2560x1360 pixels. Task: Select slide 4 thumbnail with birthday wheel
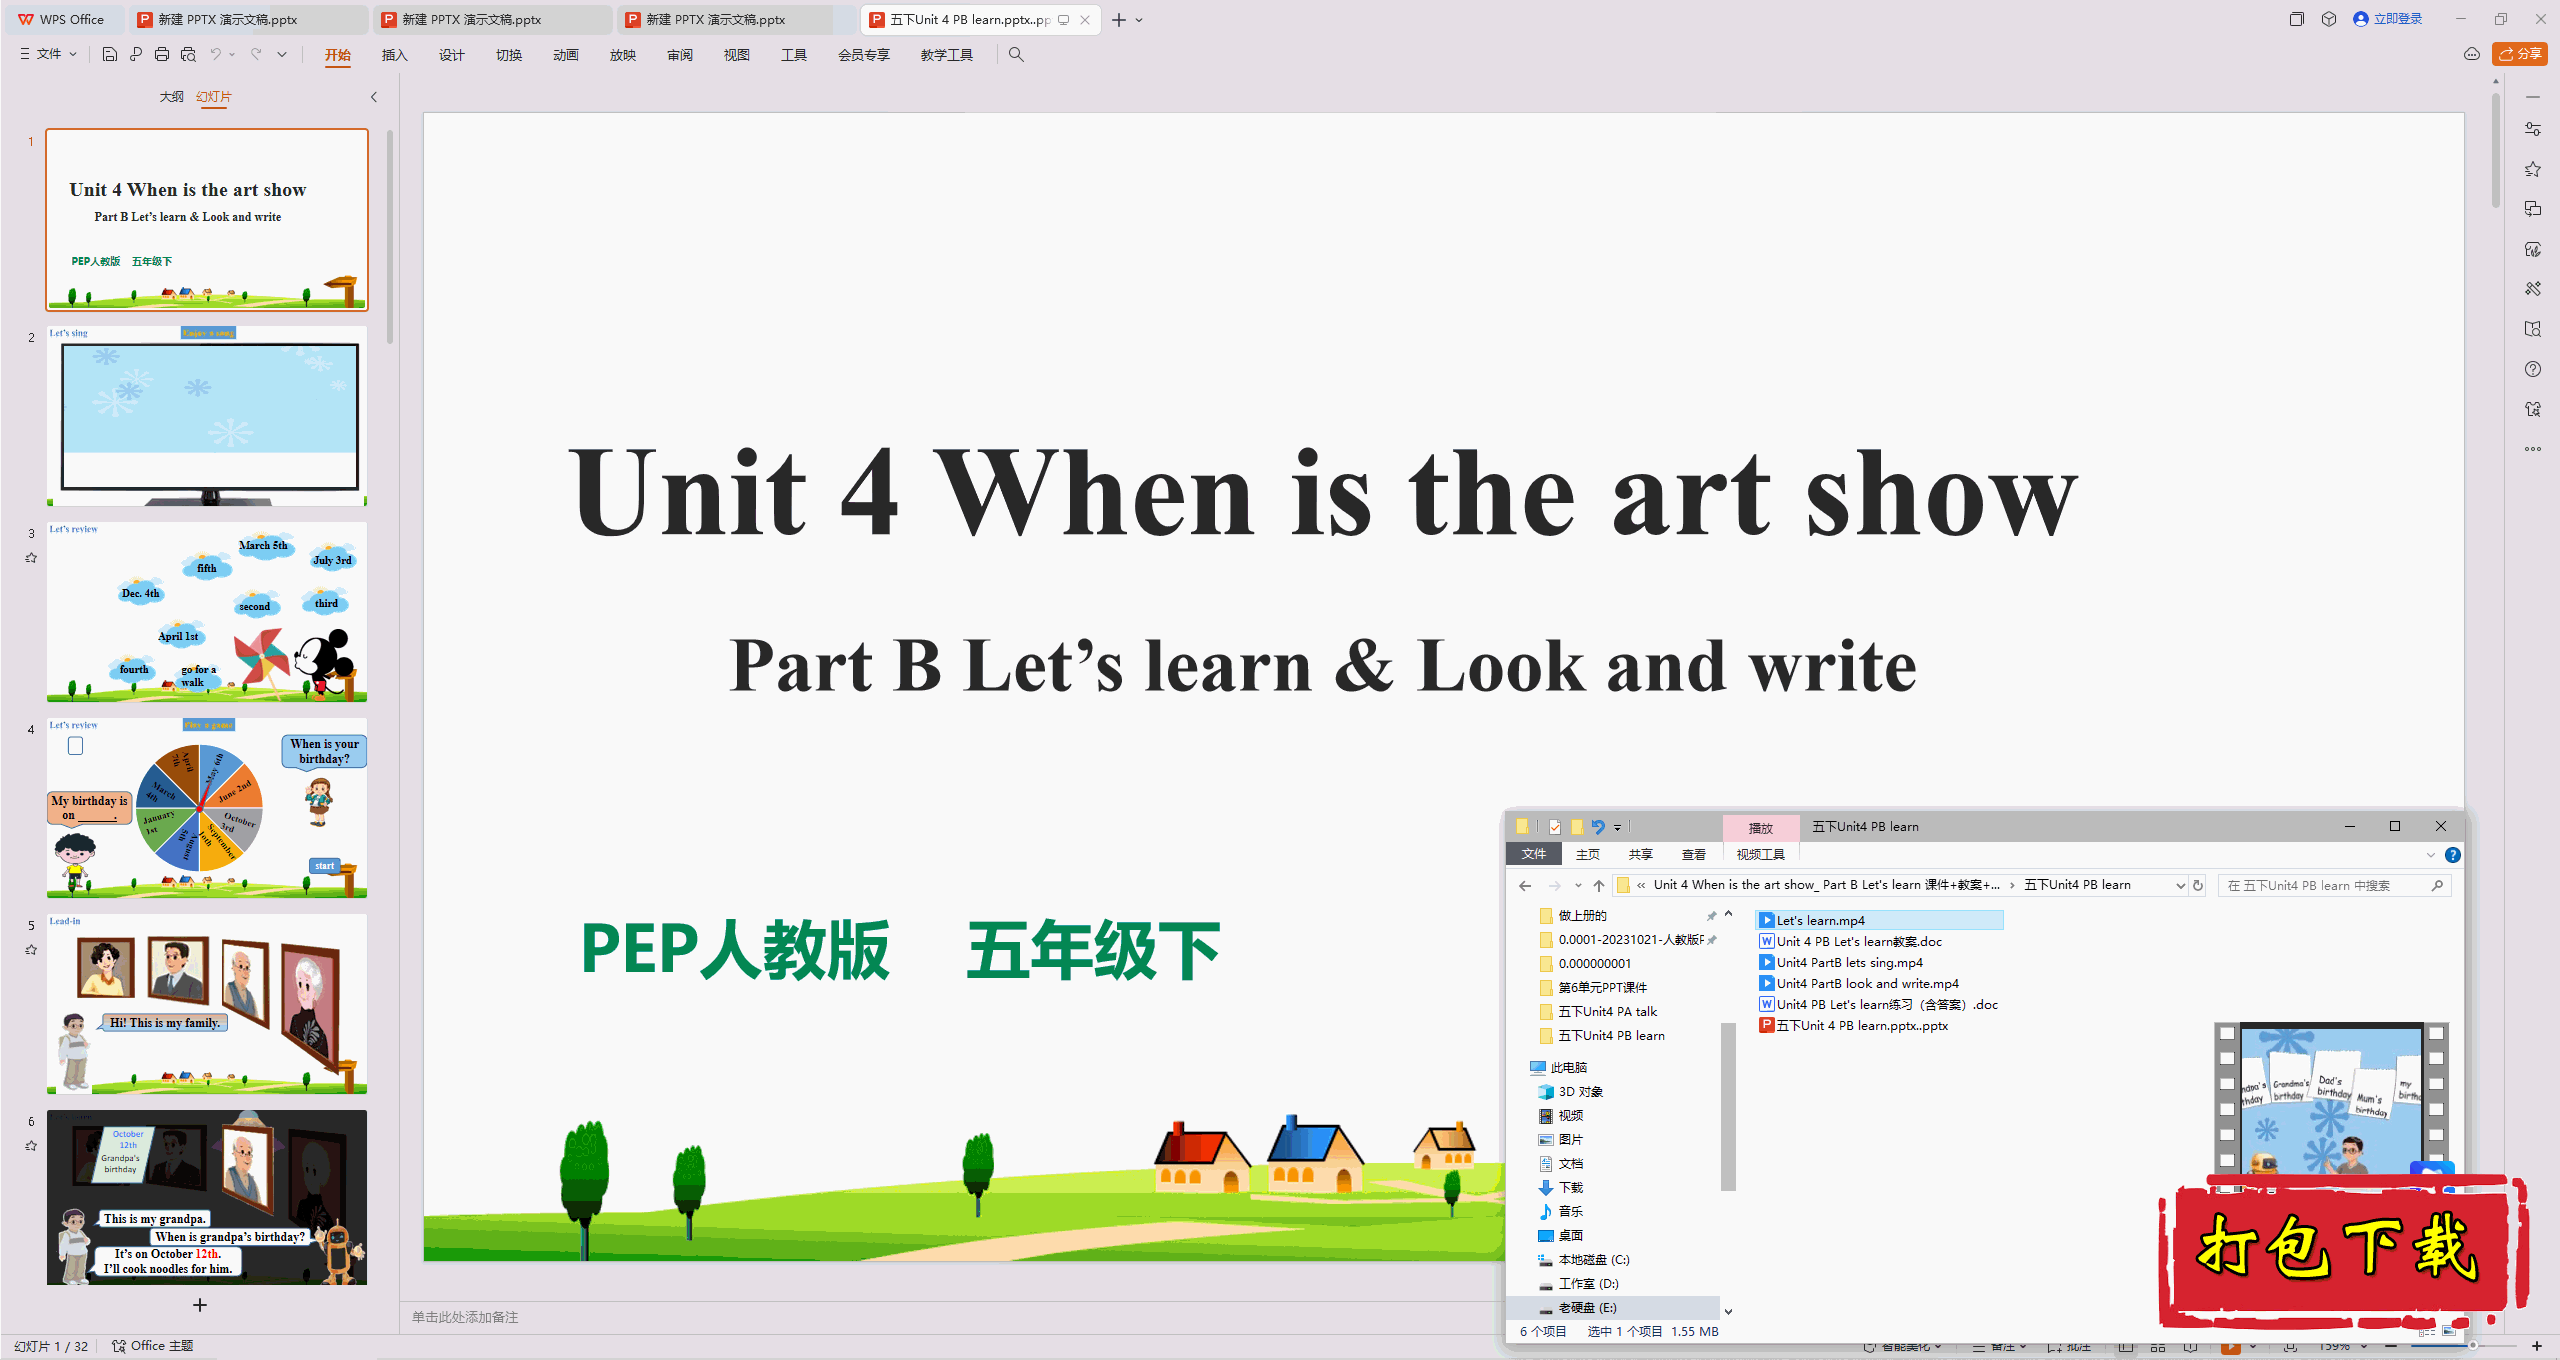click(207, 807)
